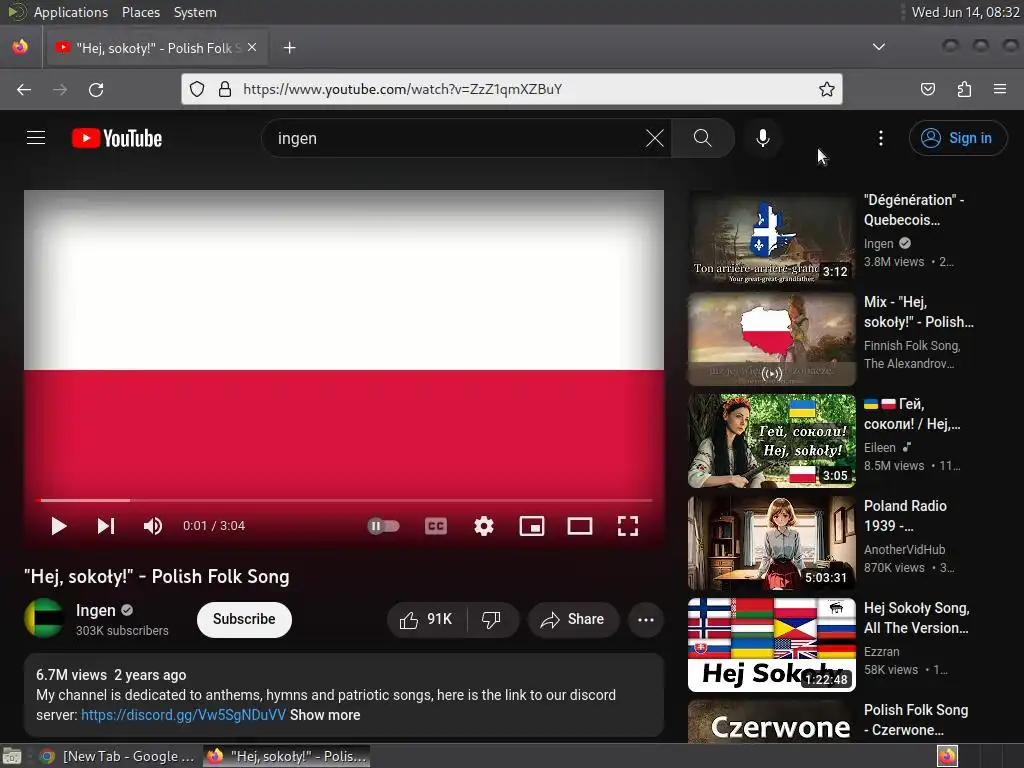1024x768 pixels.
Task: Open the Mix - "Hej, sokoły!" playlist thumbnail
Action: 772,340
